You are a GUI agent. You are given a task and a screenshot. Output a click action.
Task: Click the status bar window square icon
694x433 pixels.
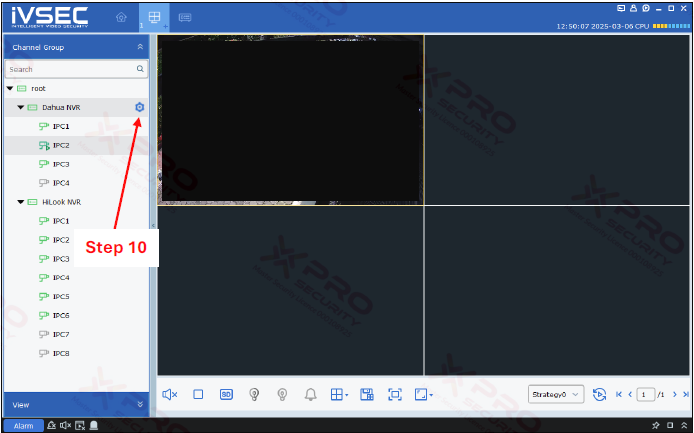coord(670,425)
